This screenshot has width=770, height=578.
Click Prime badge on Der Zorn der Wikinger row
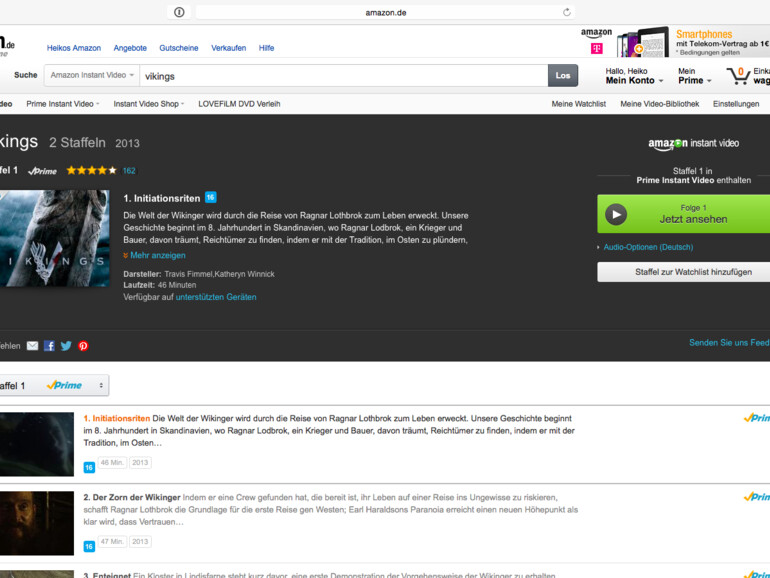(757, 497)
